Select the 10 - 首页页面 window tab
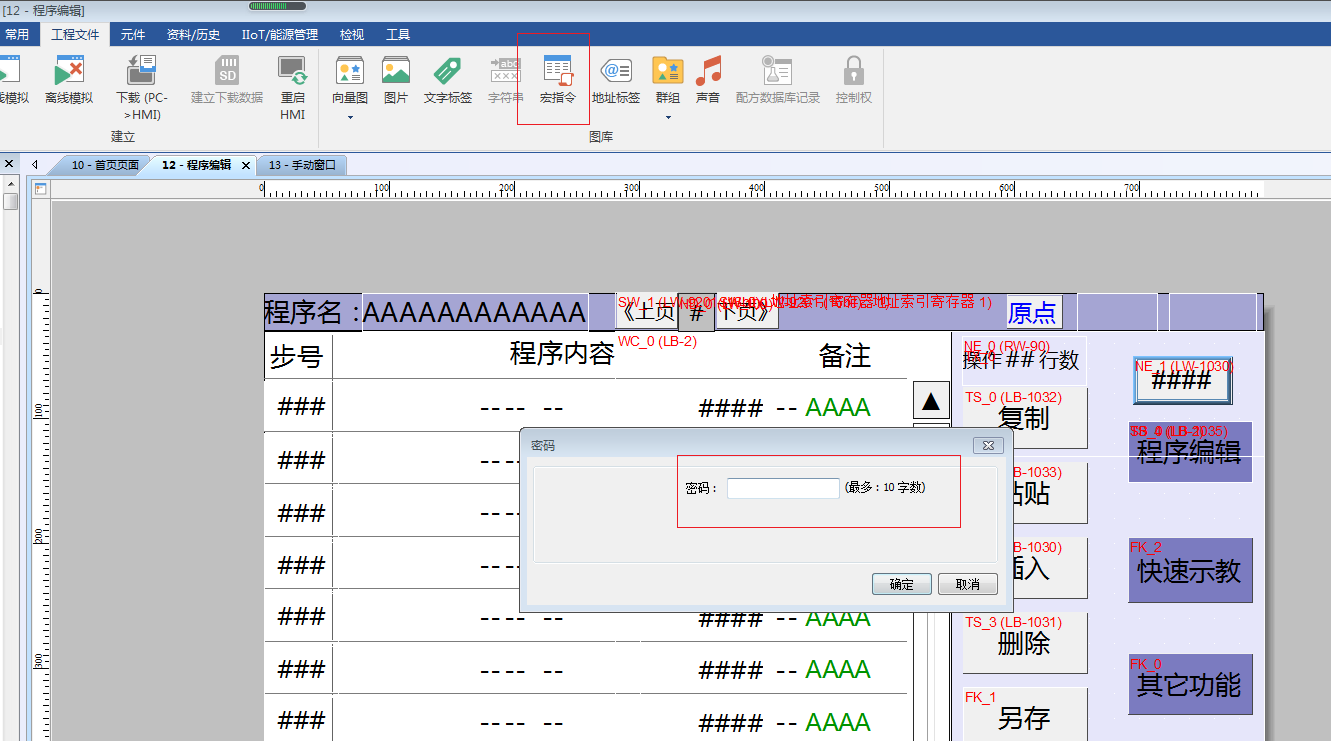This screenshot has width=1331, height=741. [104, 165]
